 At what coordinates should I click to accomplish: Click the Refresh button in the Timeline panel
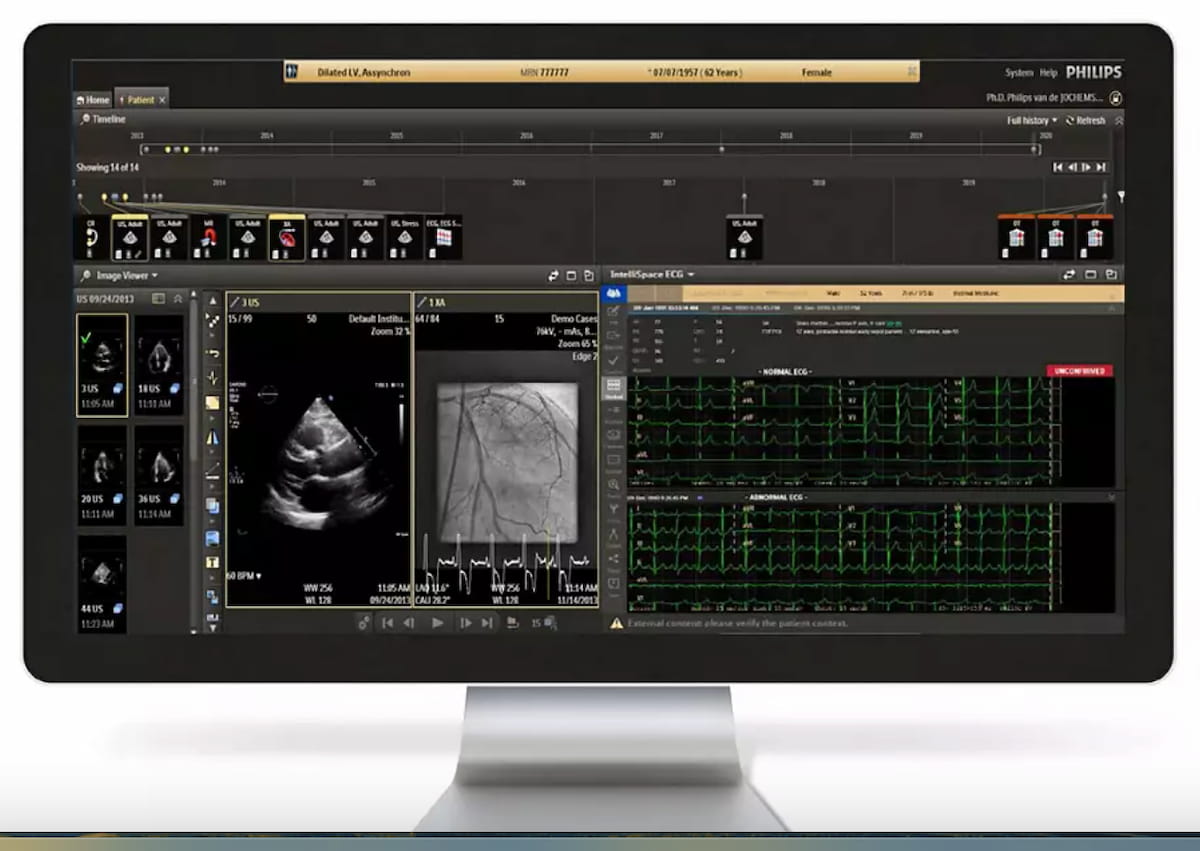point(1090,120)
